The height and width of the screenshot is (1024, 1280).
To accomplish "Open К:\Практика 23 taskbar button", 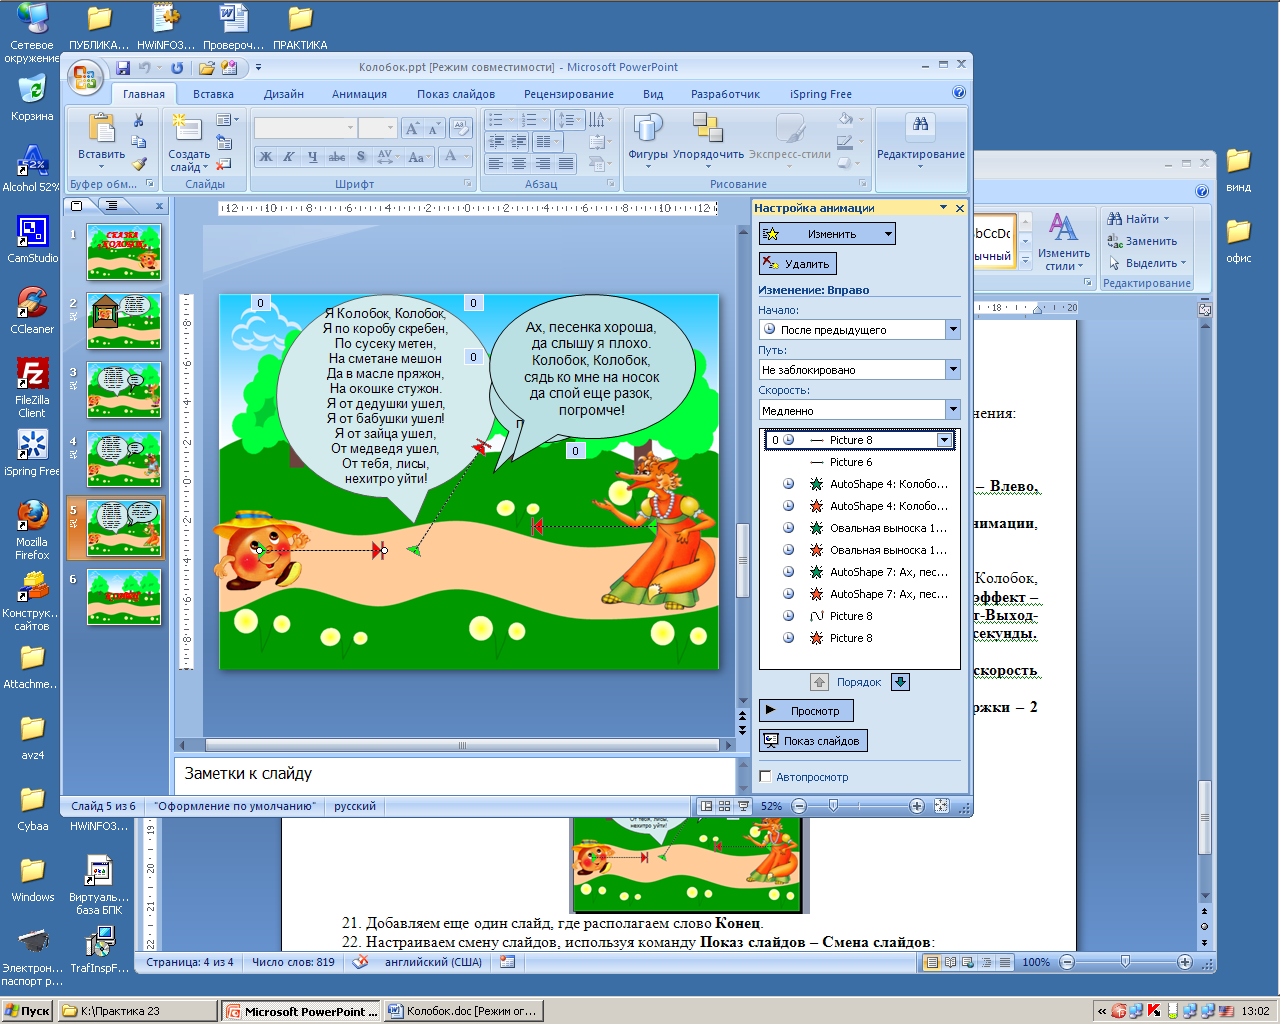I will point(138,1011).
